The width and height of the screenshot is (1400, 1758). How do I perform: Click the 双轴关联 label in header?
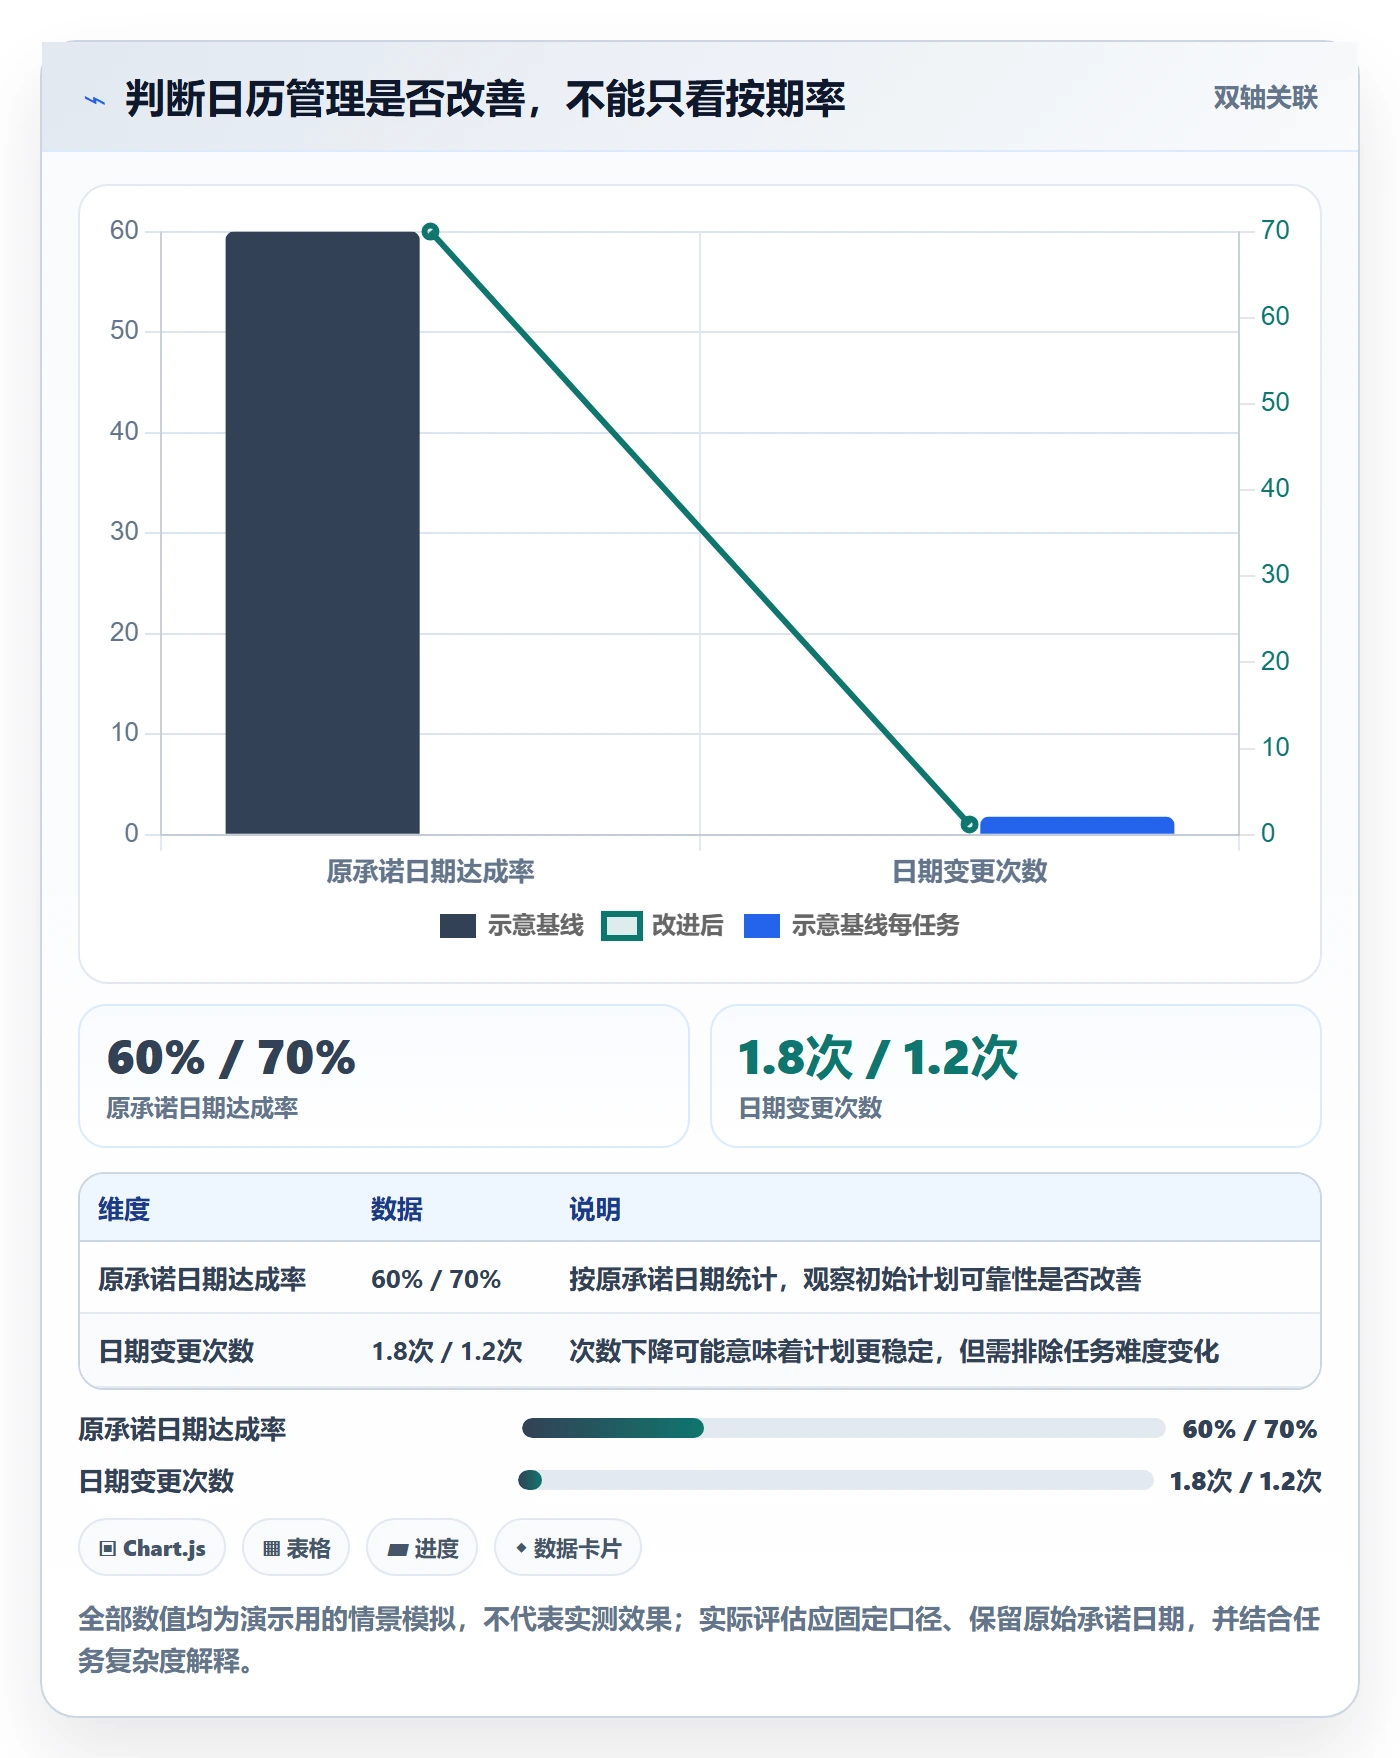[x=1265, y=98]
